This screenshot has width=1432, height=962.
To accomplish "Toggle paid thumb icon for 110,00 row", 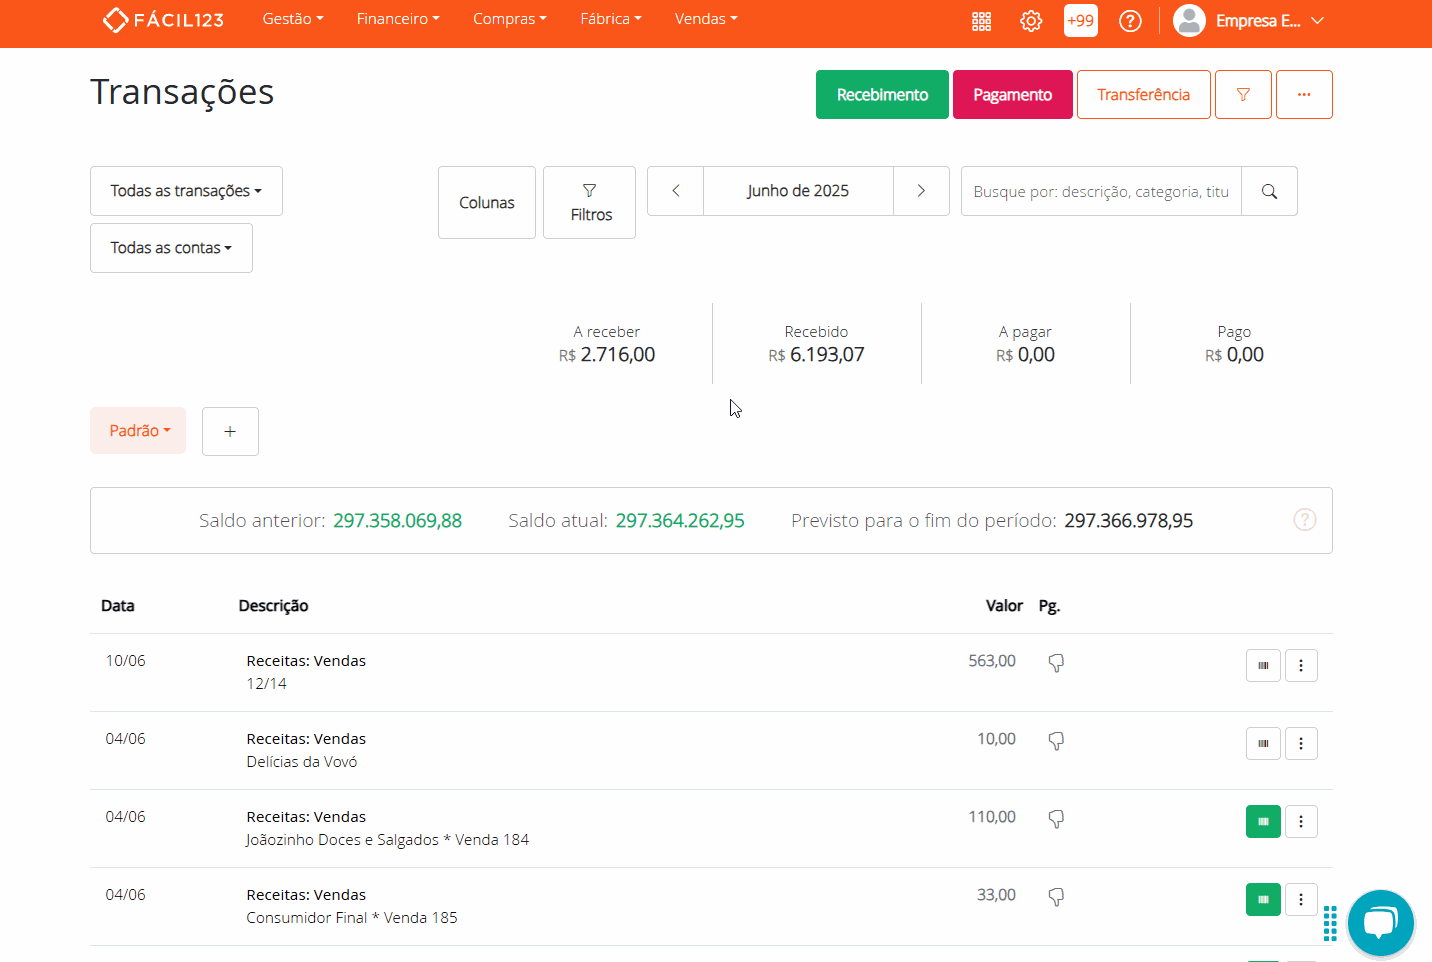I will tap(1056, 819).
